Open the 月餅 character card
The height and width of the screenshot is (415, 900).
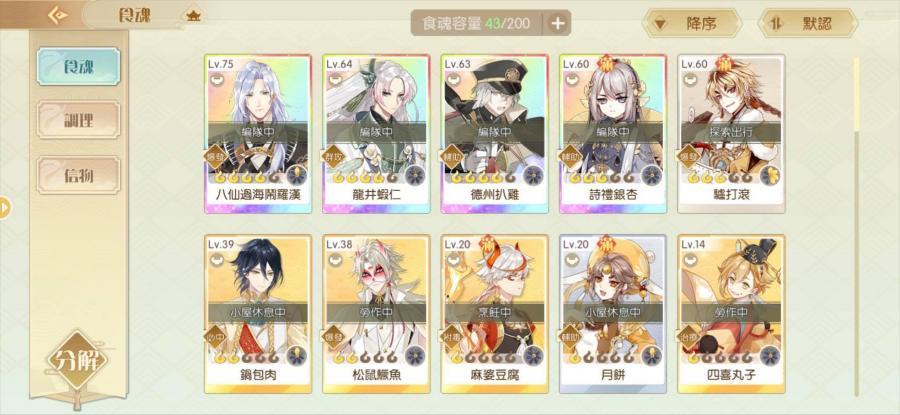coord(613,314)
